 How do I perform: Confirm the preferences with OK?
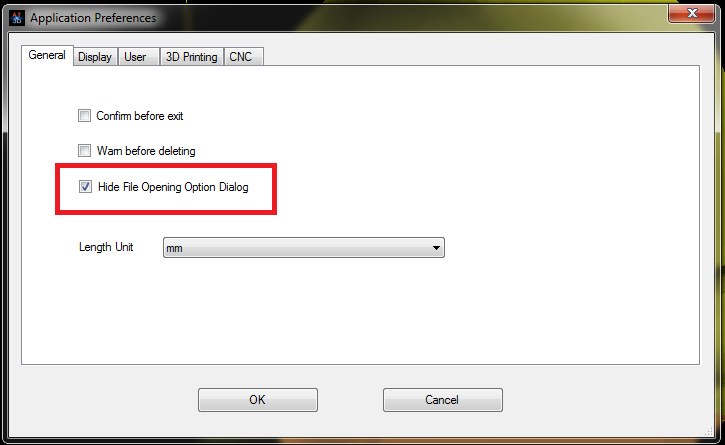(x=258, y=400)
